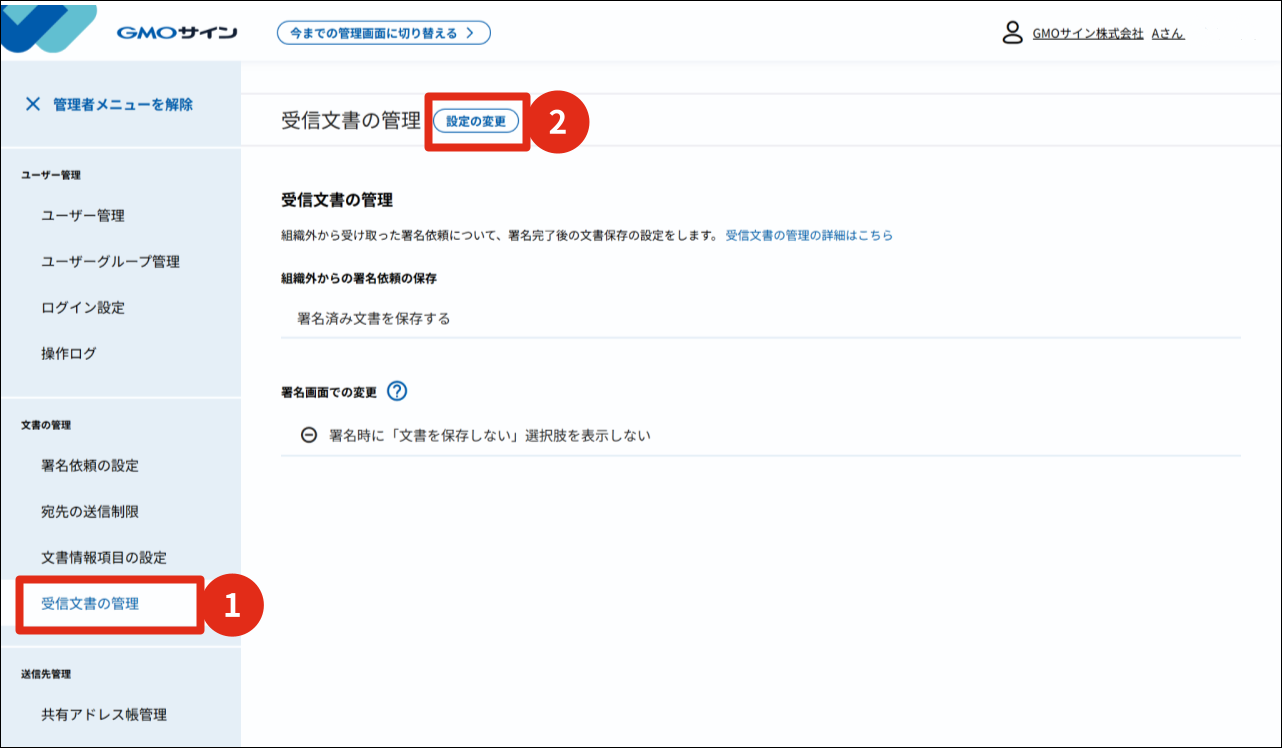Select 受信文書の管理 in the sidebar

point(90,604)
